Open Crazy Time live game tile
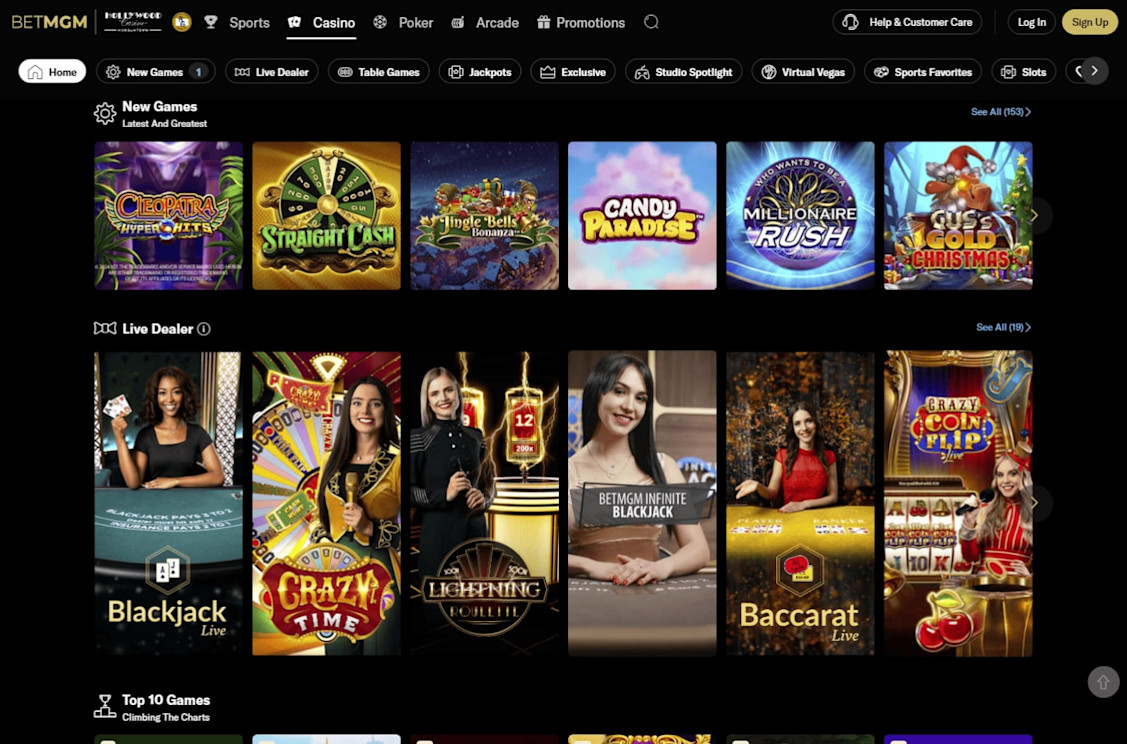The height and width of the screenshot is (744, 1127). click(x=326, y=503)
